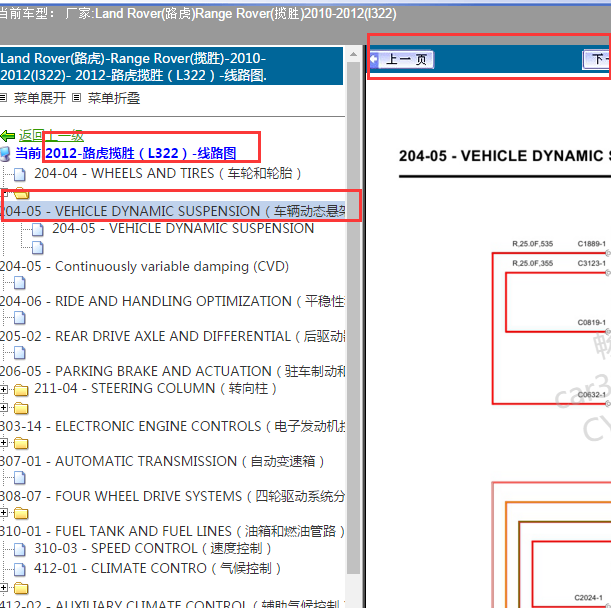Click the document icon for 205-02 REAR DRIVE AXLE
Screen dimensions: 611x608
[x=20, y=318]
